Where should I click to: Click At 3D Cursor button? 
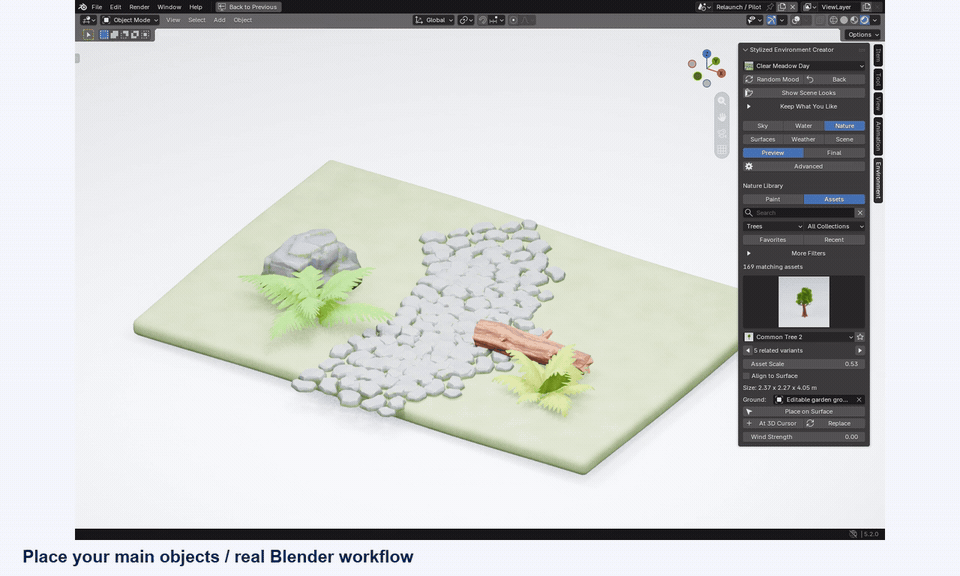click(773, 424)
